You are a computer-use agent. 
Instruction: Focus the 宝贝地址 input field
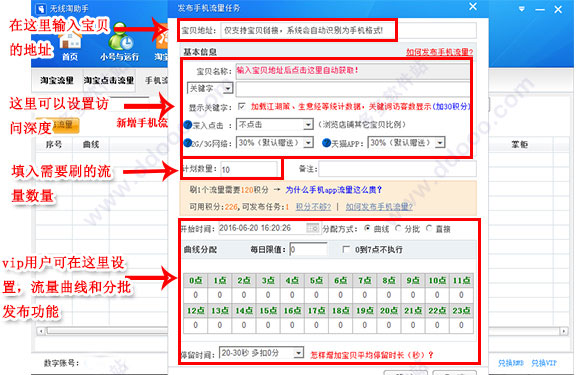pyautogui.click(x=348, y=30)
